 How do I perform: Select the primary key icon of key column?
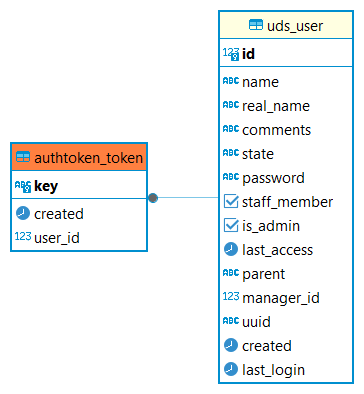pyautogui.click(x=23, y=186)
